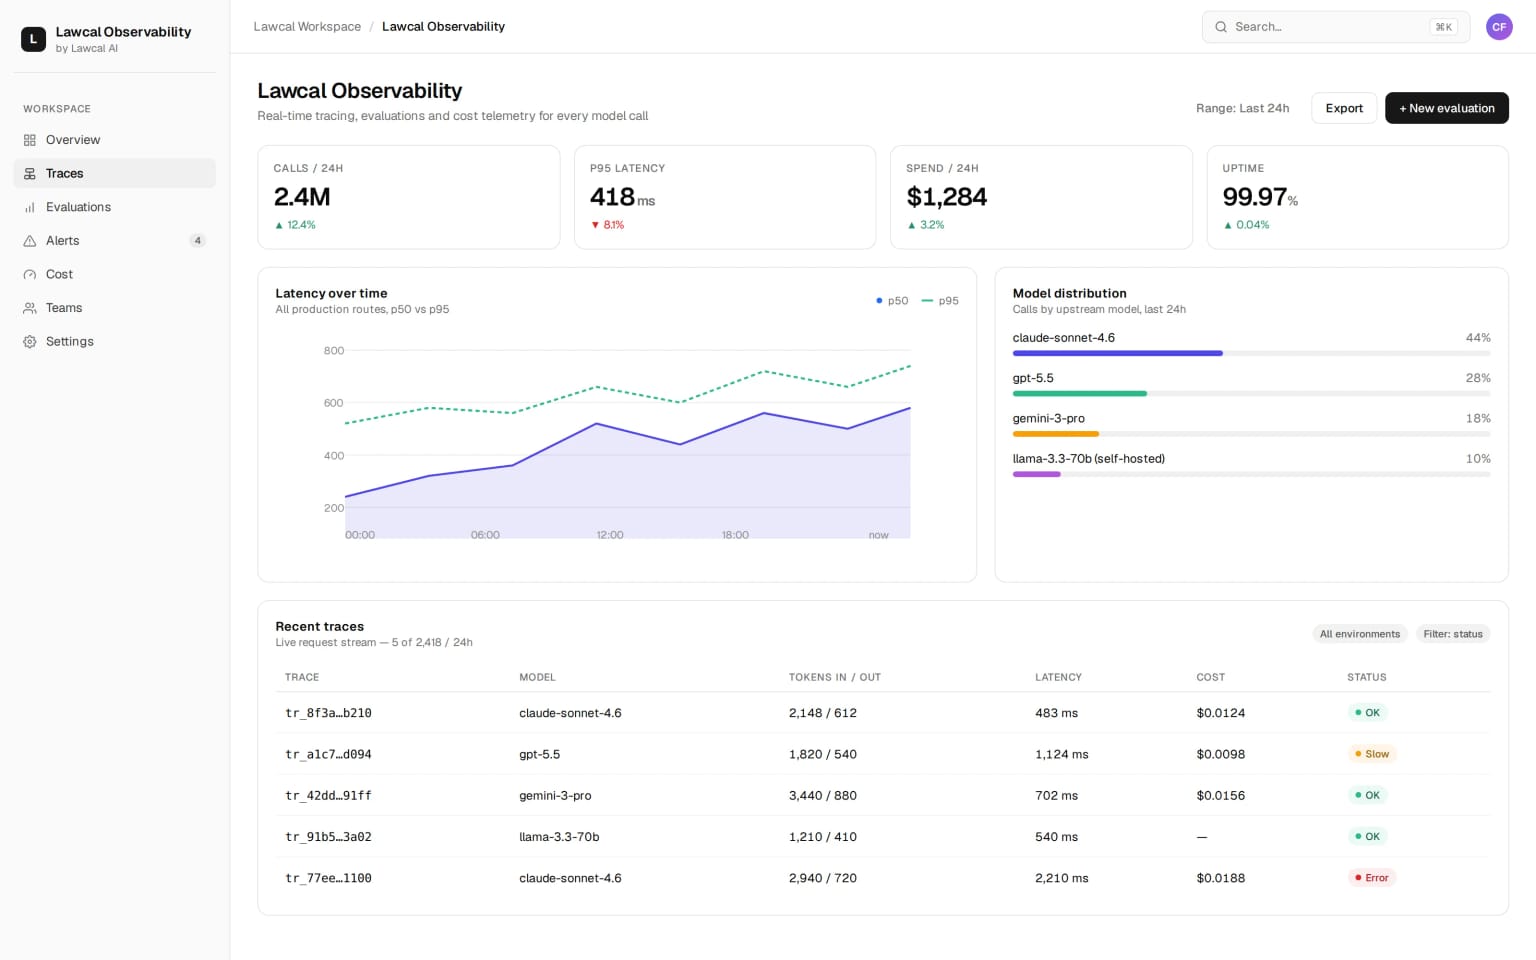Click the Lawcal Workspace breadcrumb link
This screenshot has width=1536, height=960.
307,27
